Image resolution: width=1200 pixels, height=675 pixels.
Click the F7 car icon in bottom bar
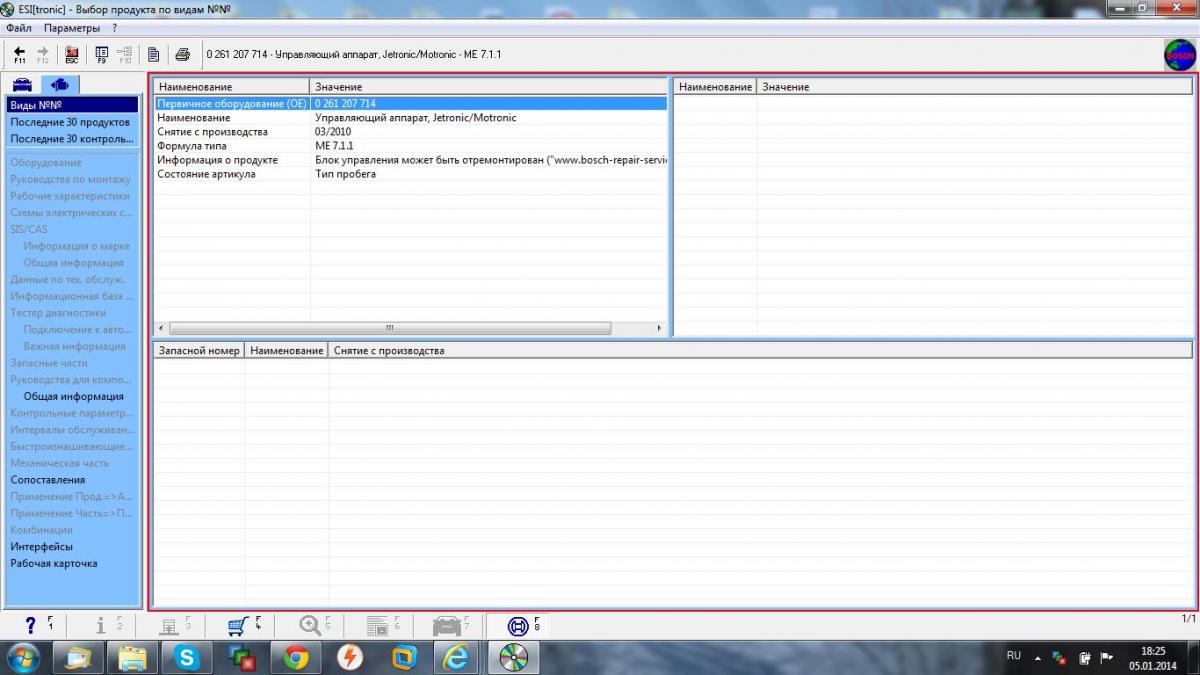pos(451,626)
